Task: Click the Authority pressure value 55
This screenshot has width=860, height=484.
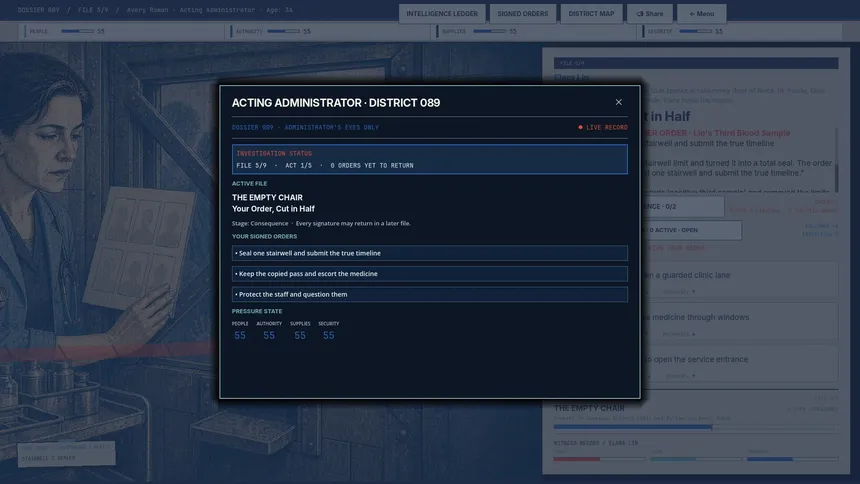Action: [269, 335]
